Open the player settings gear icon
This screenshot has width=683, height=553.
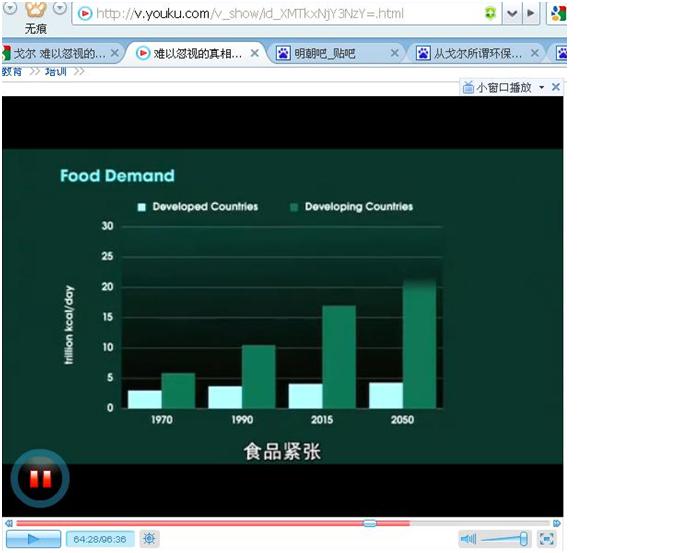click(x=149, y=539)
